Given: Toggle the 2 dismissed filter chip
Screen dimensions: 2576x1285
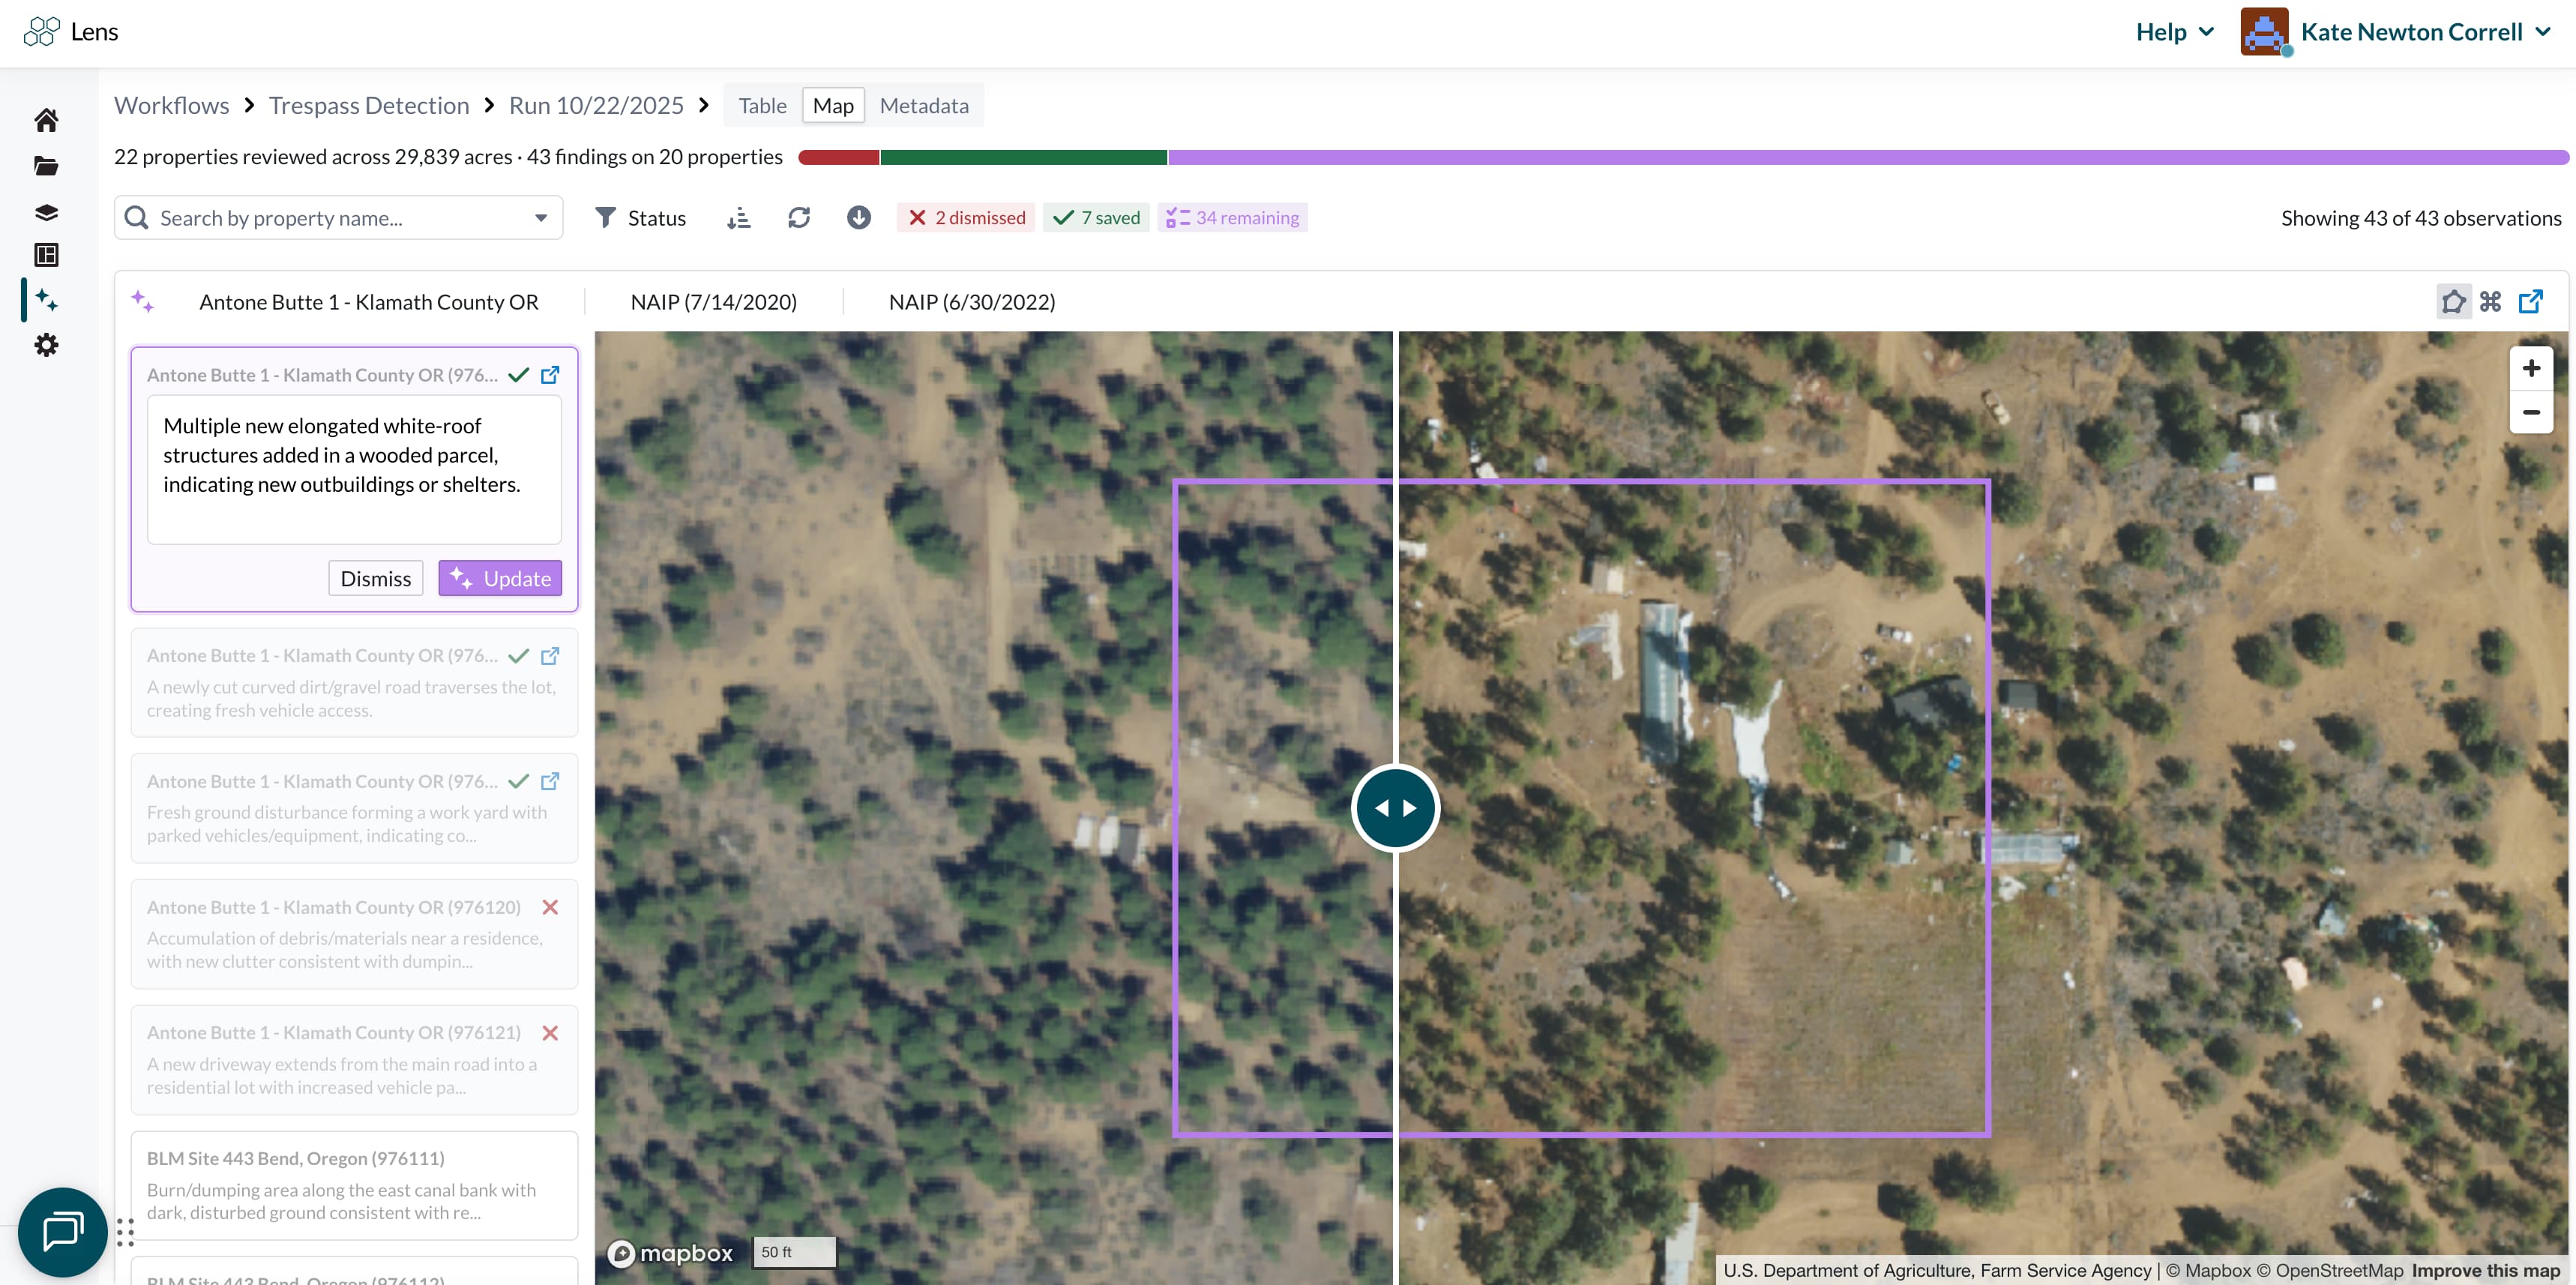Looking at the screenshot, I should point(966,217).
